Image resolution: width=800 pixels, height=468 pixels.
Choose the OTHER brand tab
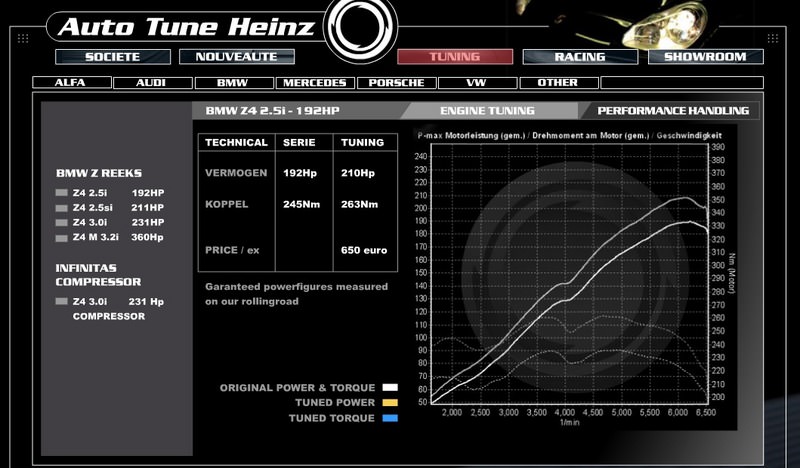[559, 83]
